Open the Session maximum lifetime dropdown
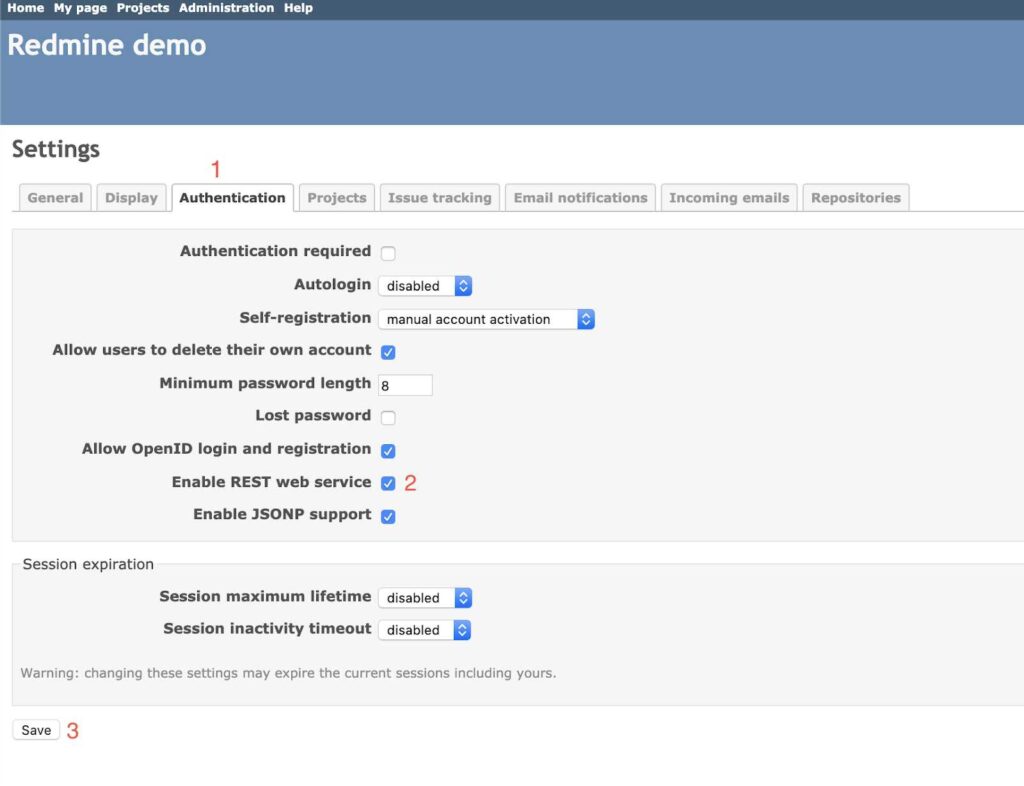This screenshot has height=786, width=1024. click(425, 598)
